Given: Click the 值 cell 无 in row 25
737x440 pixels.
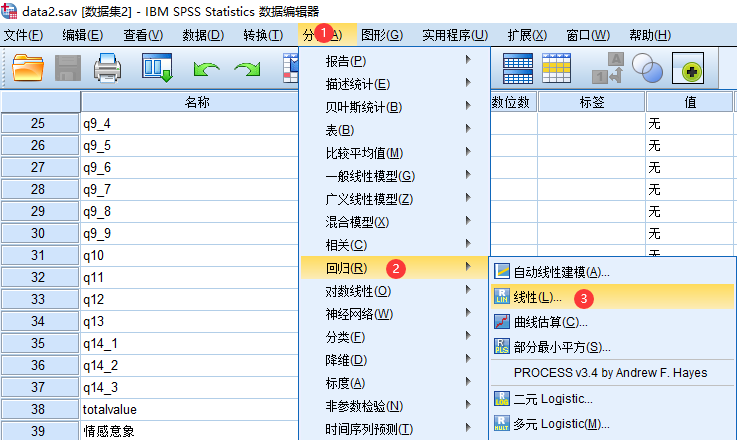Looking at the screenshot, I should 690,123.
